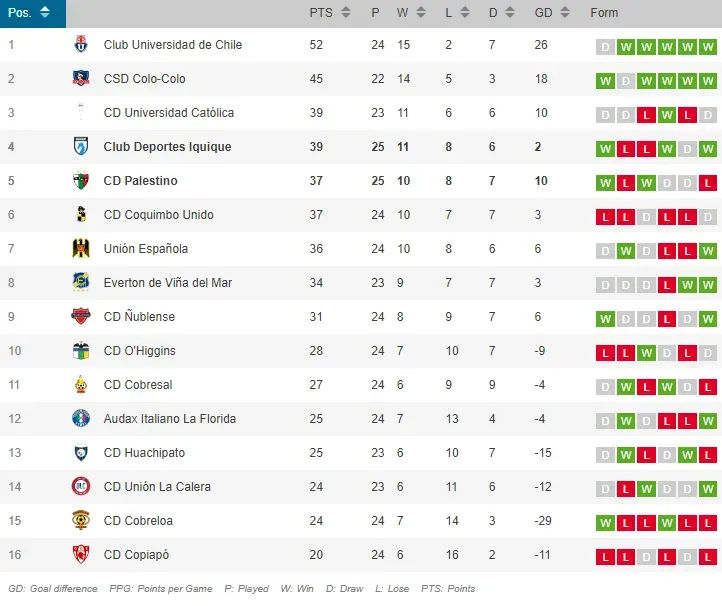Click the CD Palestino team crest
The height and width of the screenshot is (606, 722).
[81, 181]
